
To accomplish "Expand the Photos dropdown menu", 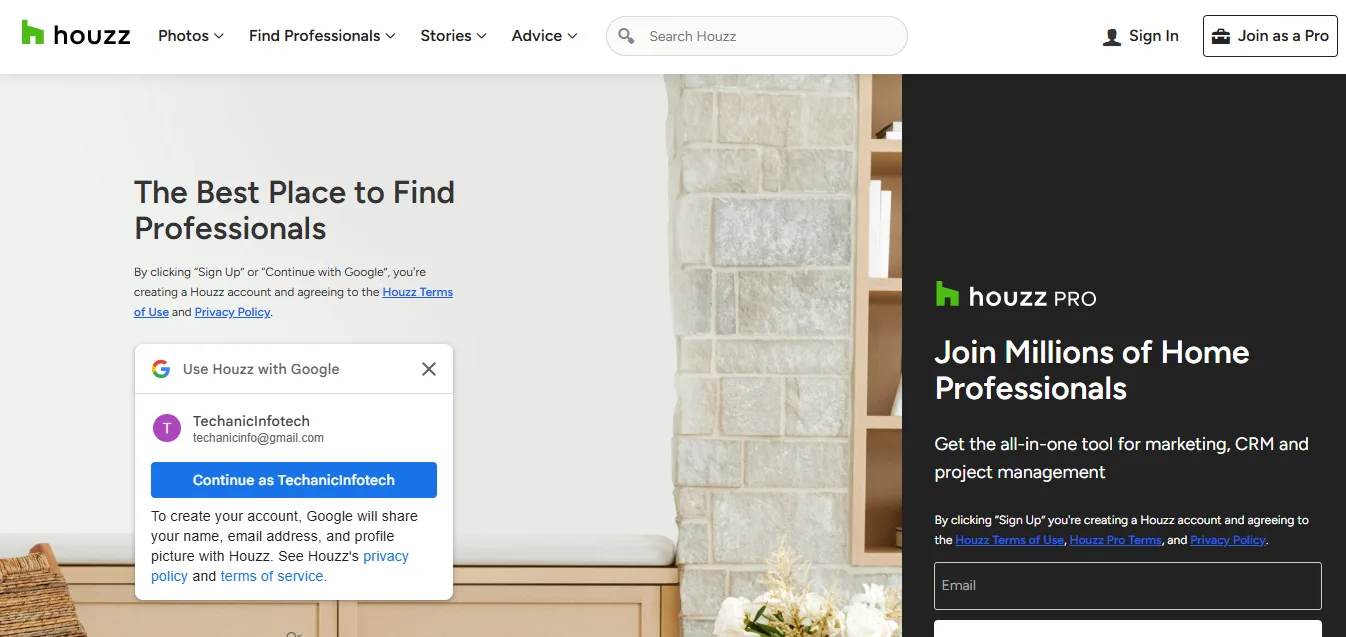I will [190, 36].
